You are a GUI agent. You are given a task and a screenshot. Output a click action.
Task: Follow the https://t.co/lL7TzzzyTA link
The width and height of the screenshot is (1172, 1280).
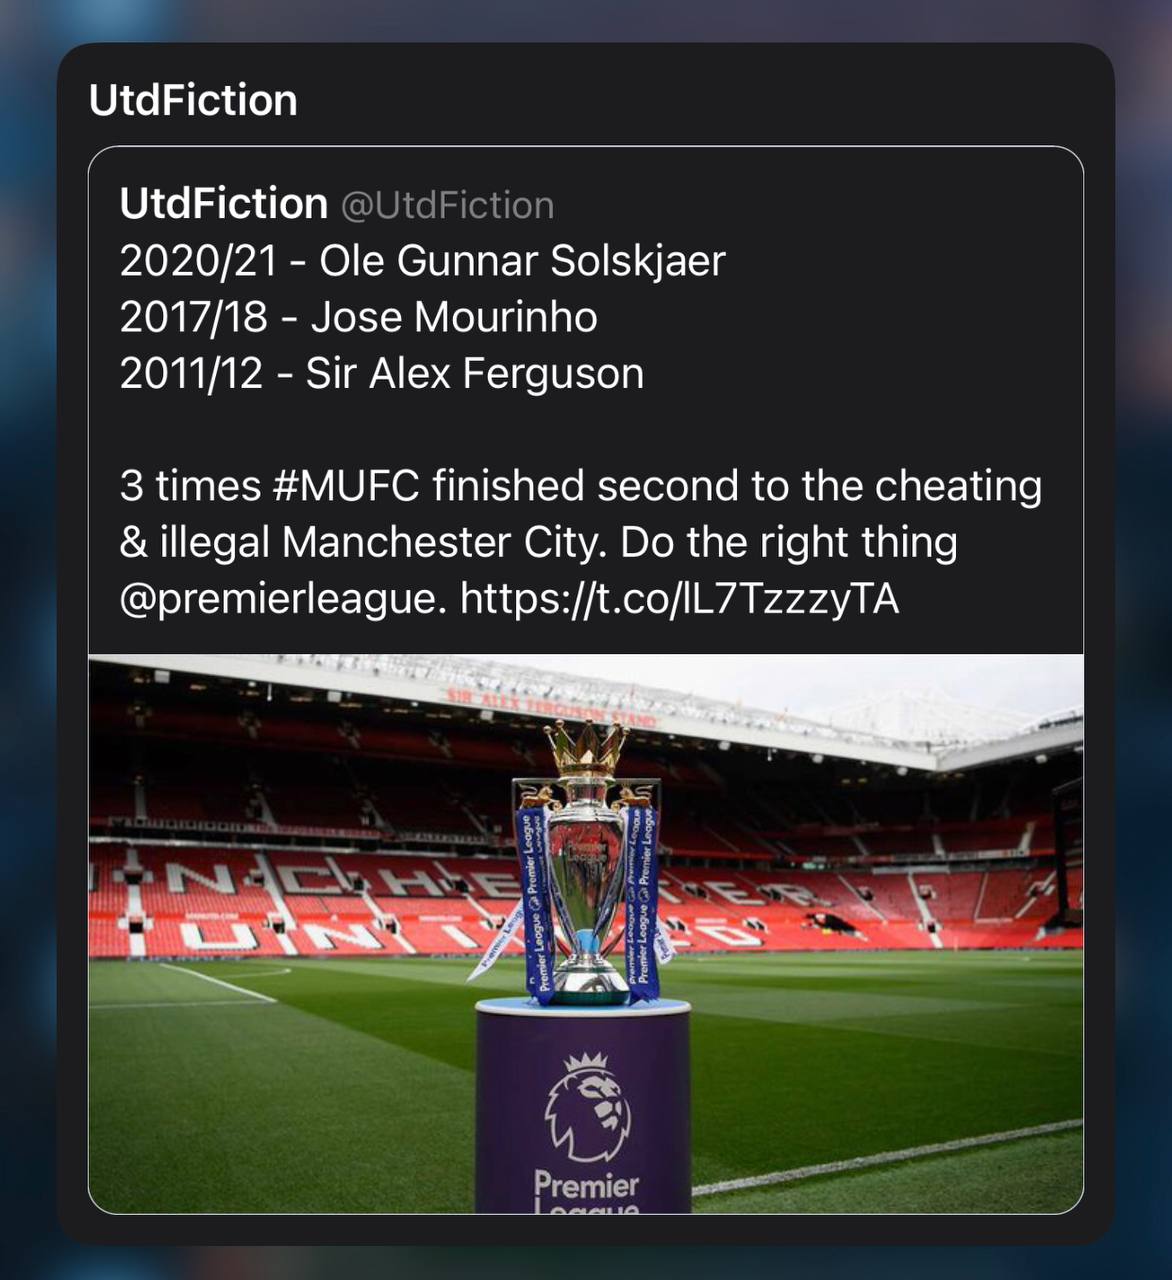(679, 599)
